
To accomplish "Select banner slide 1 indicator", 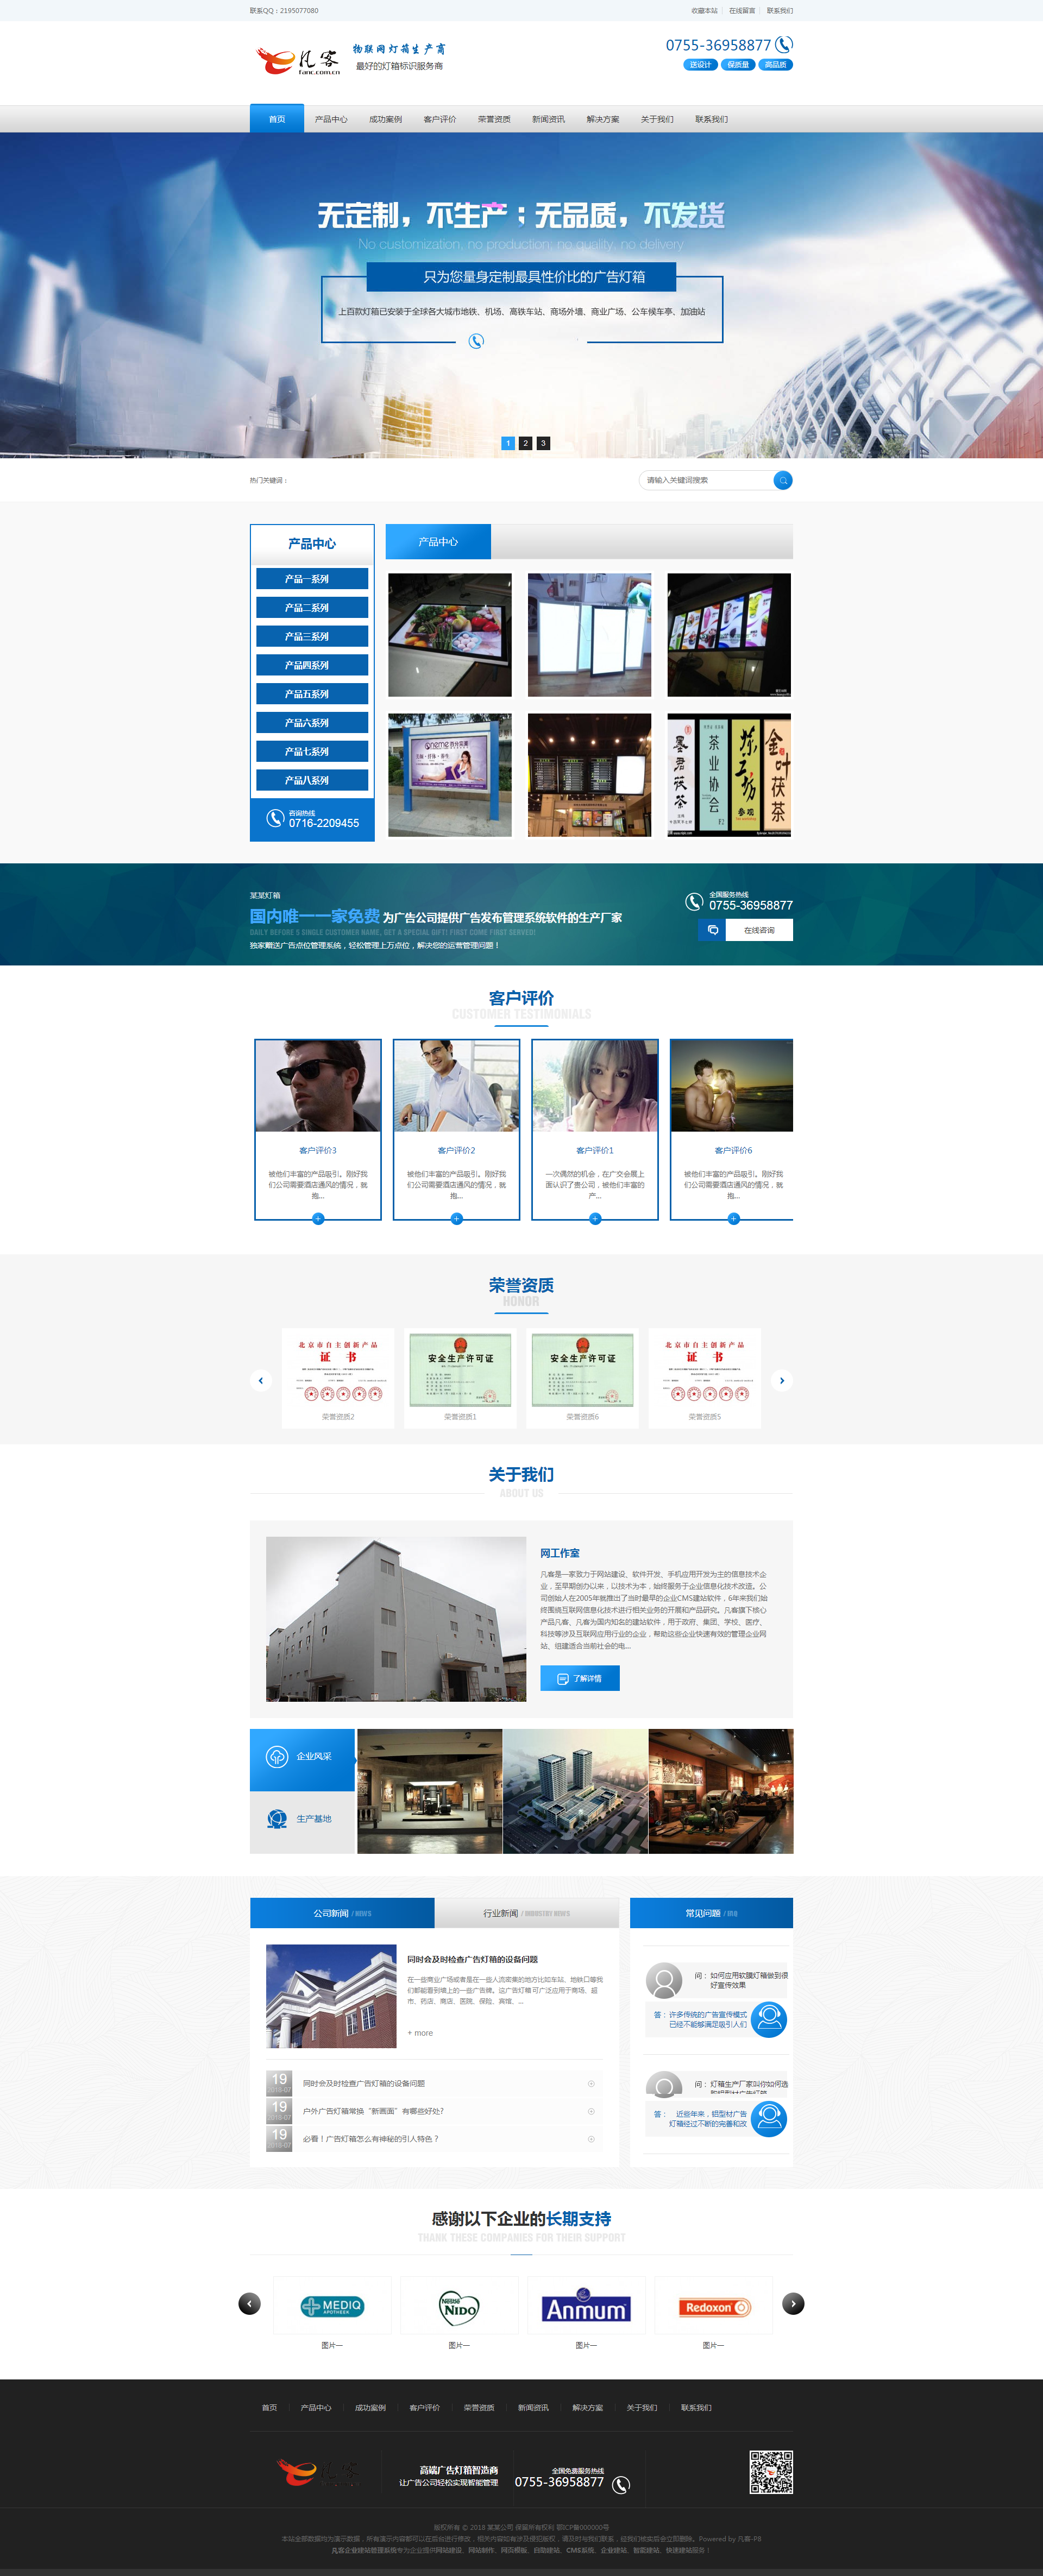I will tap(508, 443).
